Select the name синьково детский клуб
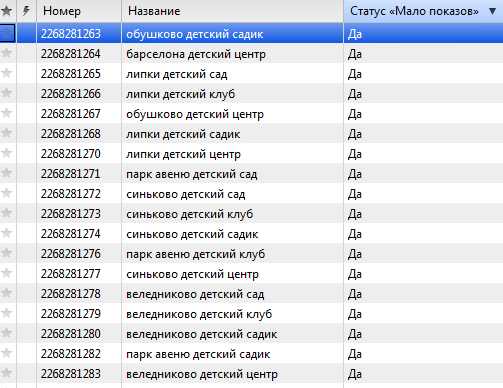The width and height of the screenshot is (503, 388). tap(190, 214)
